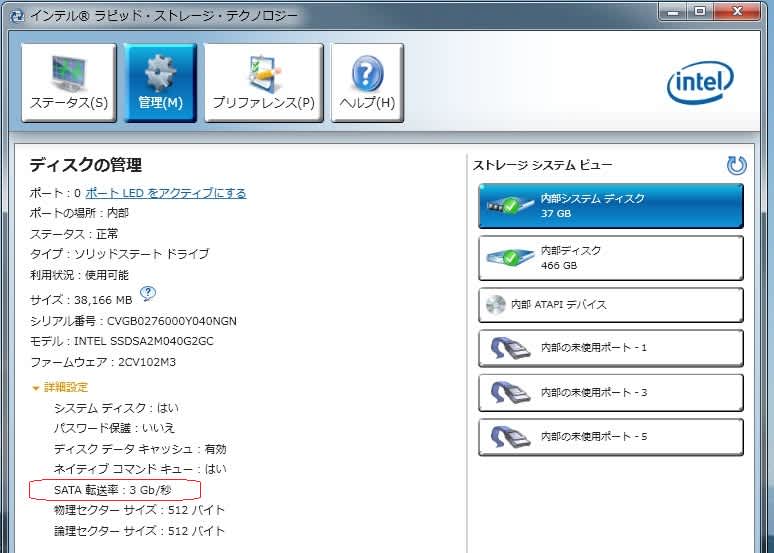Select 内部の未使用ポート - 3

pos(611,393)
